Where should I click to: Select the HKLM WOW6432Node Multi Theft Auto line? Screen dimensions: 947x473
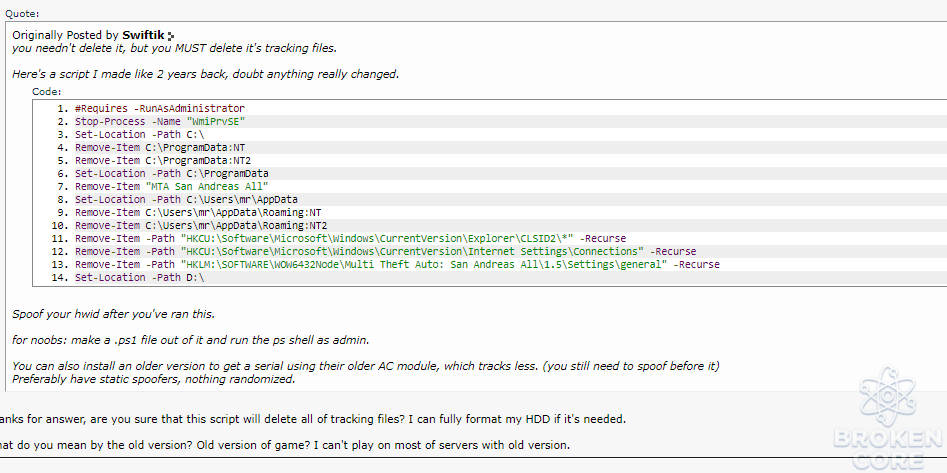(397, 265)
